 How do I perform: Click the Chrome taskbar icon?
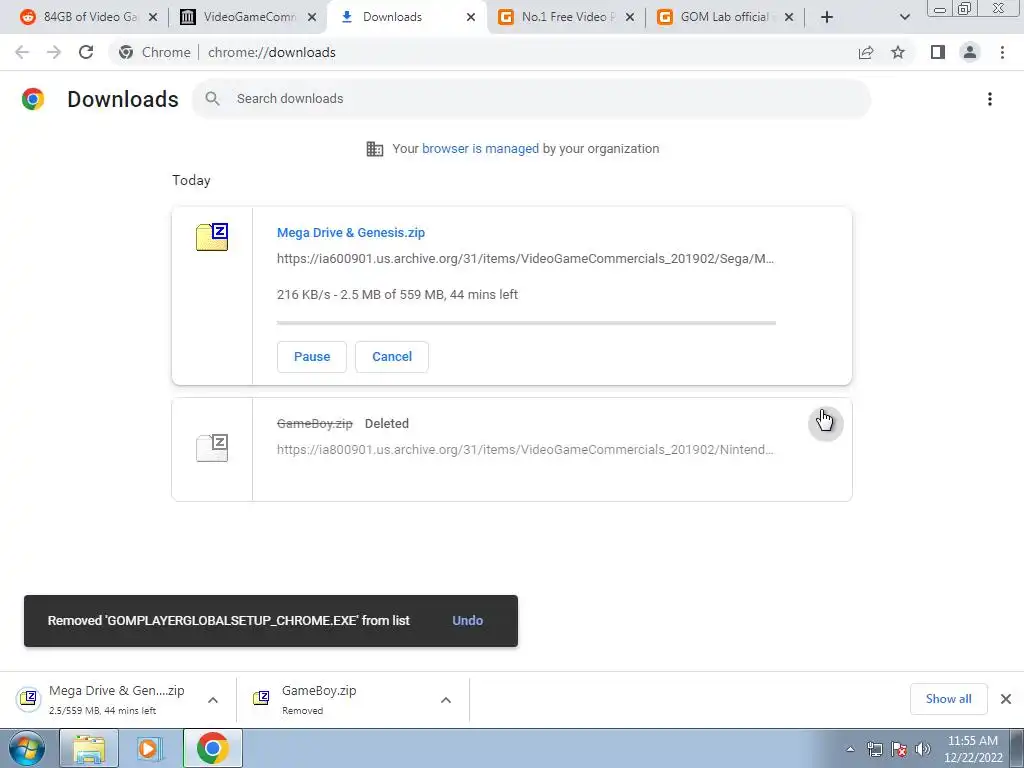point(212,748)
